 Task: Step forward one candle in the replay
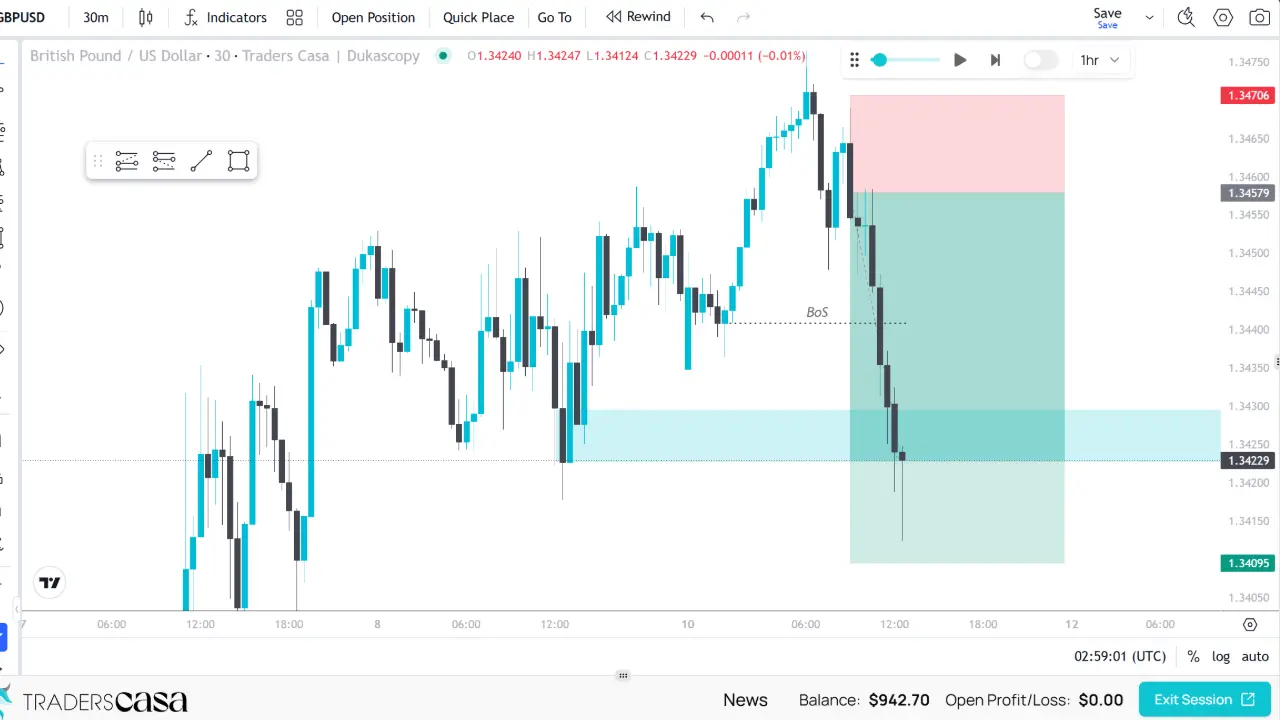[x=995, y=60]
